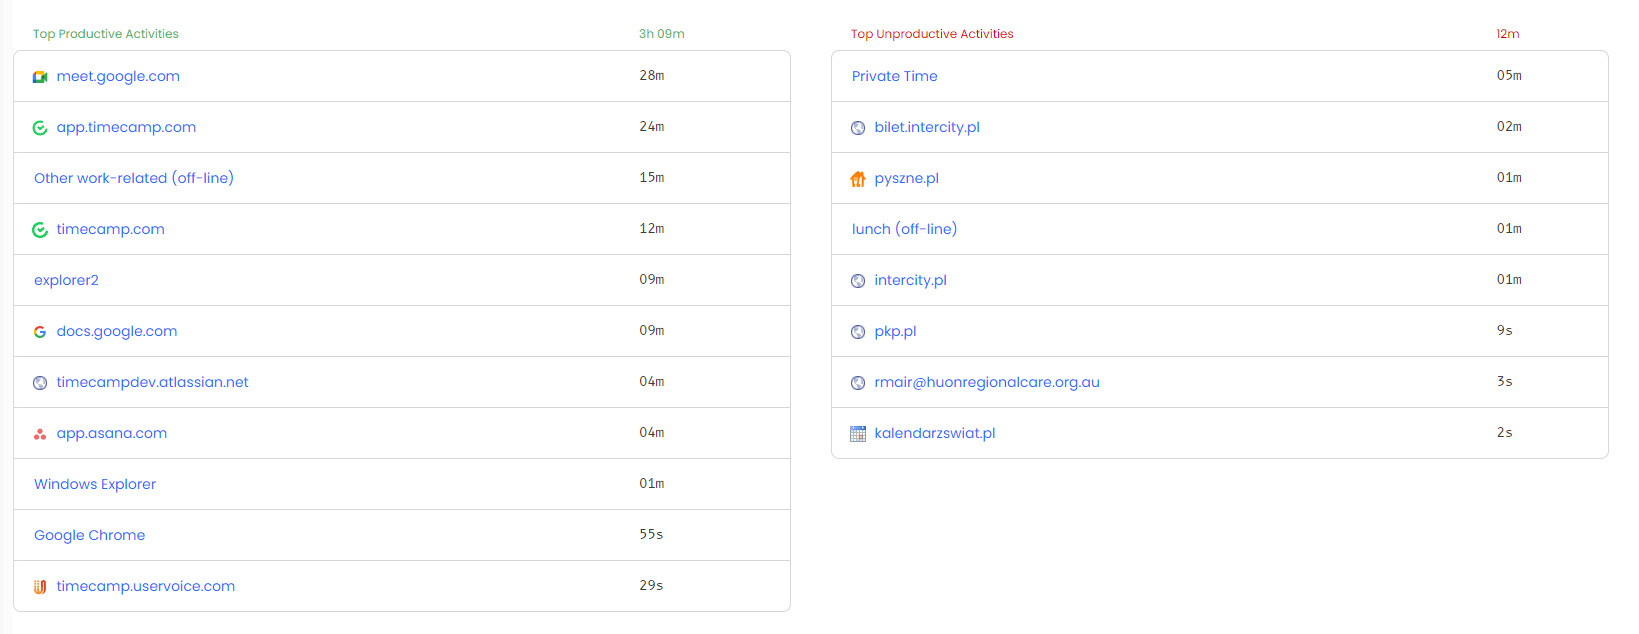The image size is (1639, 634).
Task: Select Other work-related (off-line) entry
Action: 134,178
